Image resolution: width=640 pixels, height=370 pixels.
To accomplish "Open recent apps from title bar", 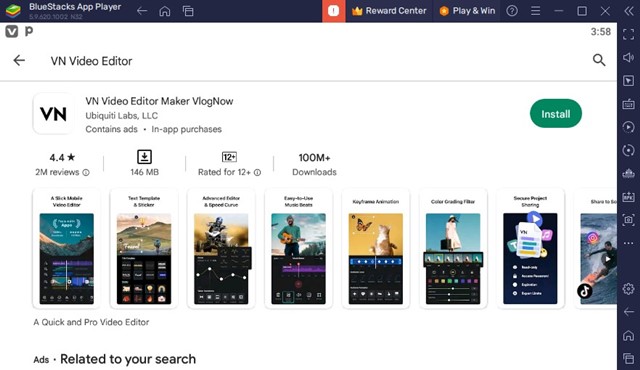I will [x=188, y=11].
